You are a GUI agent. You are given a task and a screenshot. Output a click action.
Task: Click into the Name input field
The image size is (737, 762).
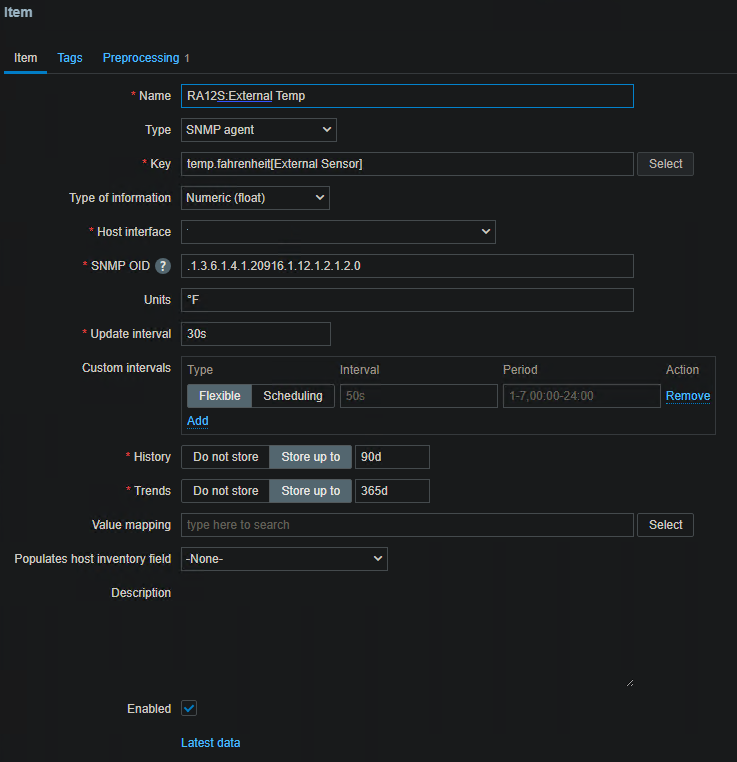(407, 96)
